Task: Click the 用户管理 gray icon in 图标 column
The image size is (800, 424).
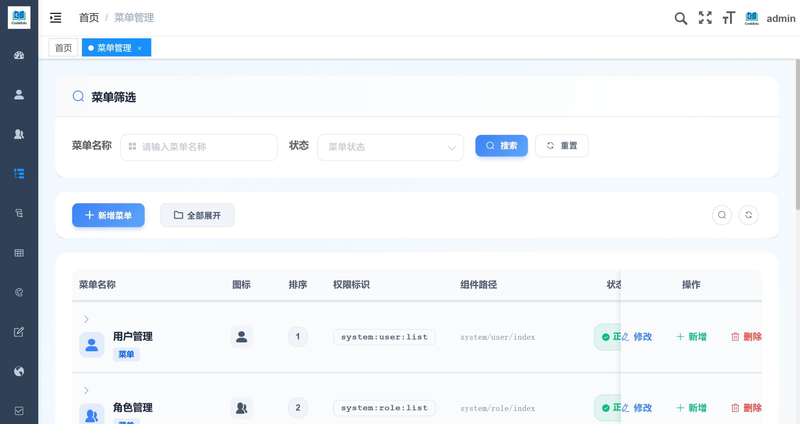Action: [x=241, y=337]
